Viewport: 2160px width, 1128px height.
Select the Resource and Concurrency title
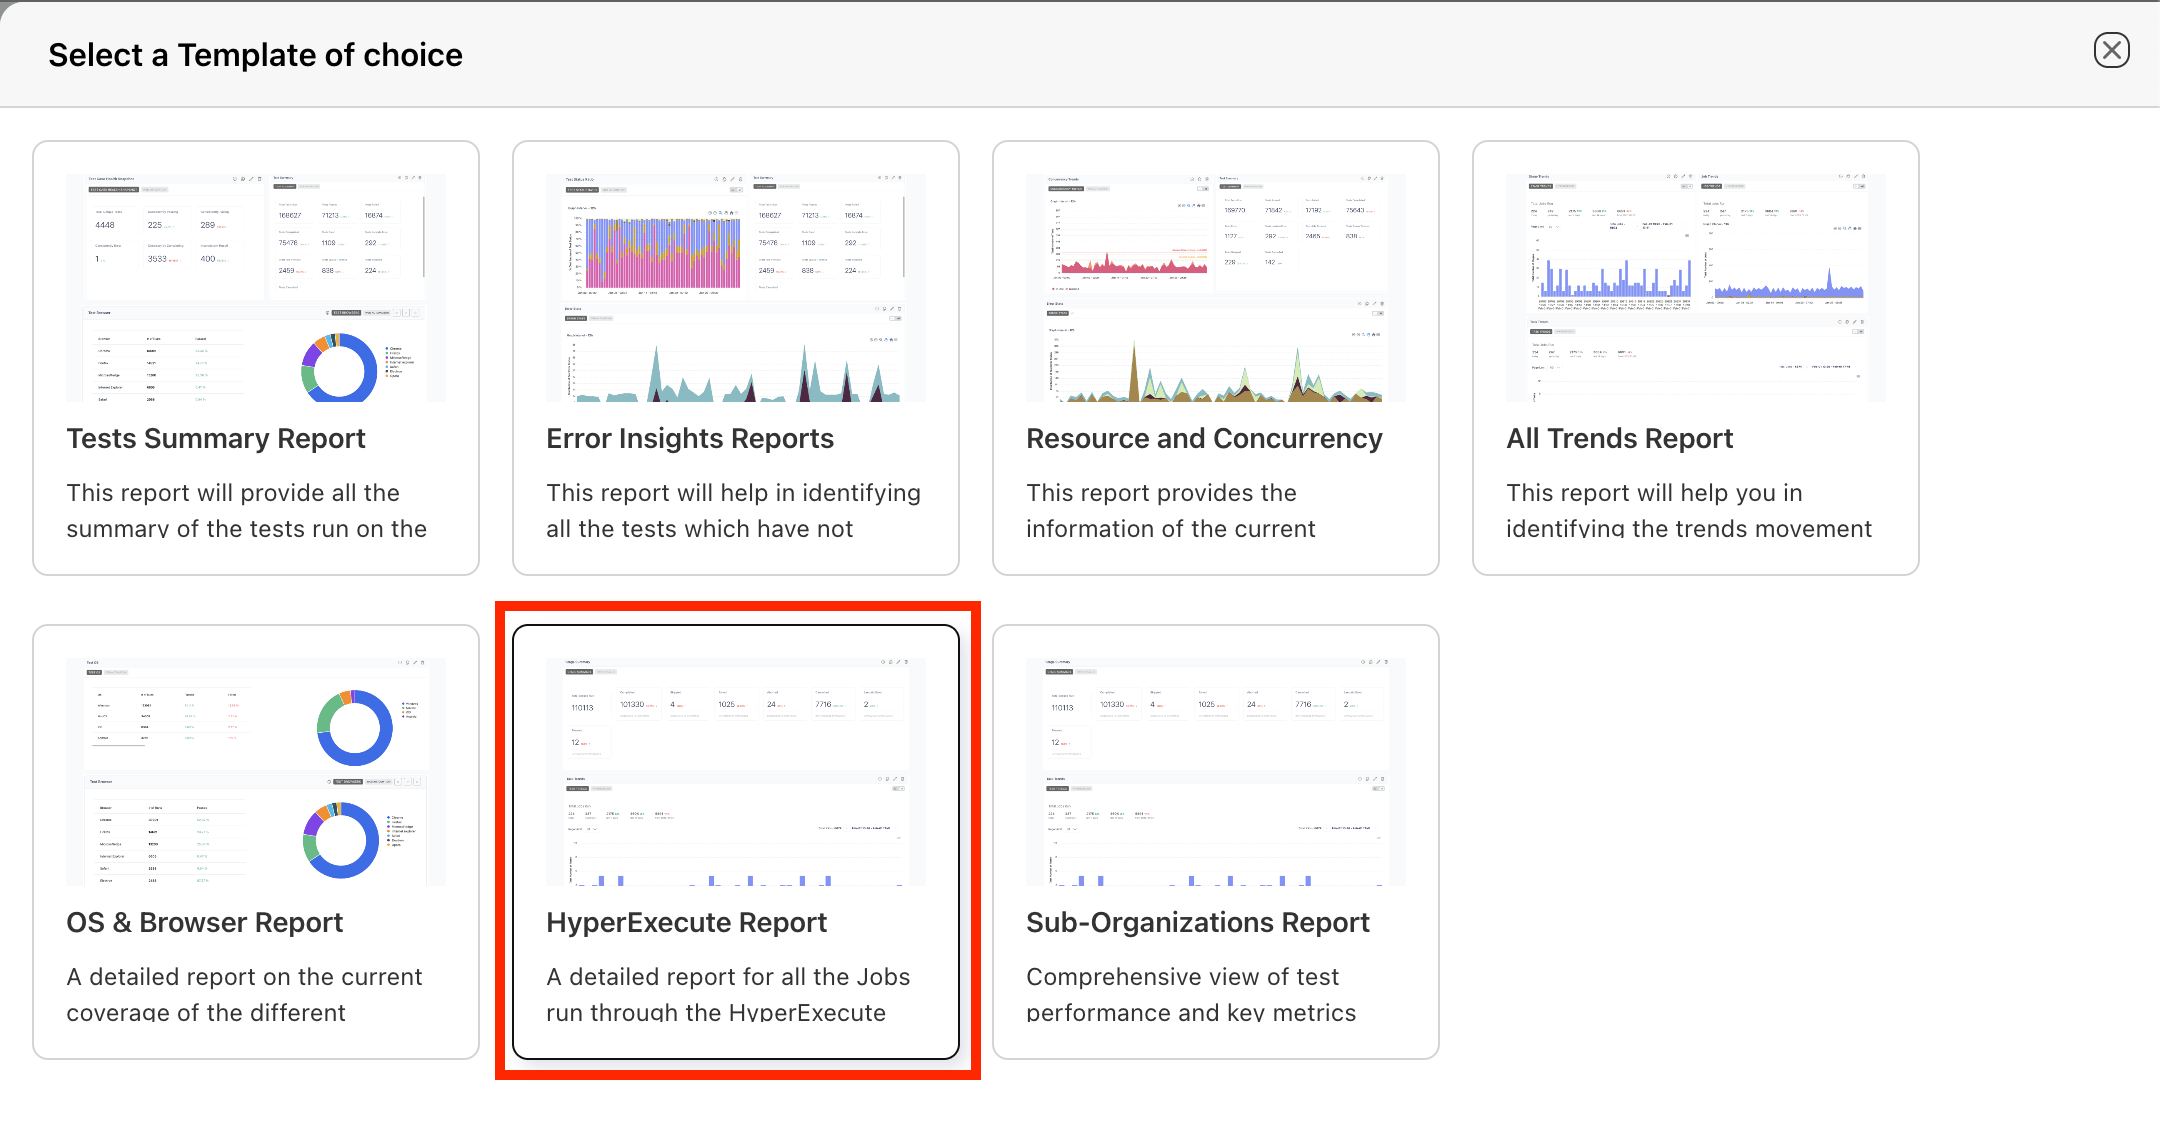1204,439
